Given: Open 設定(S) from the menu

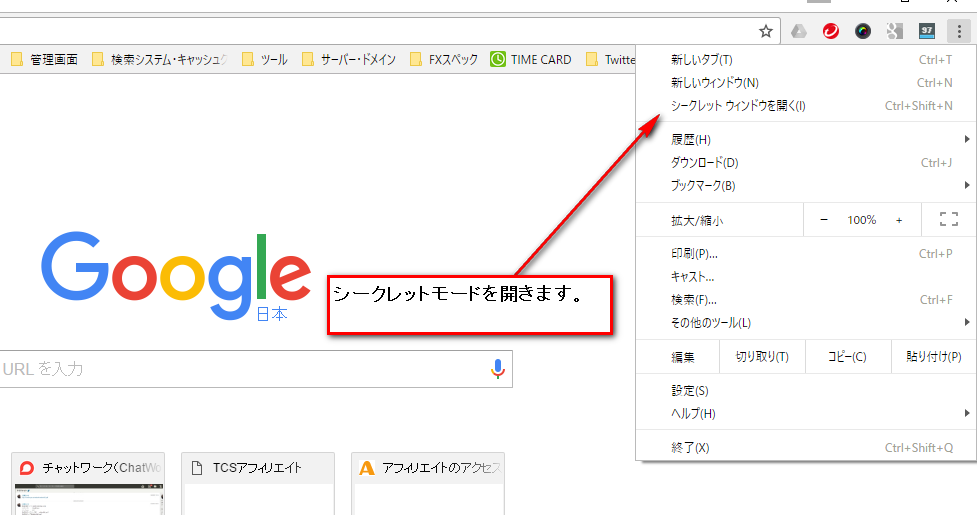Looking at the screenshot, I should point(806,390).
